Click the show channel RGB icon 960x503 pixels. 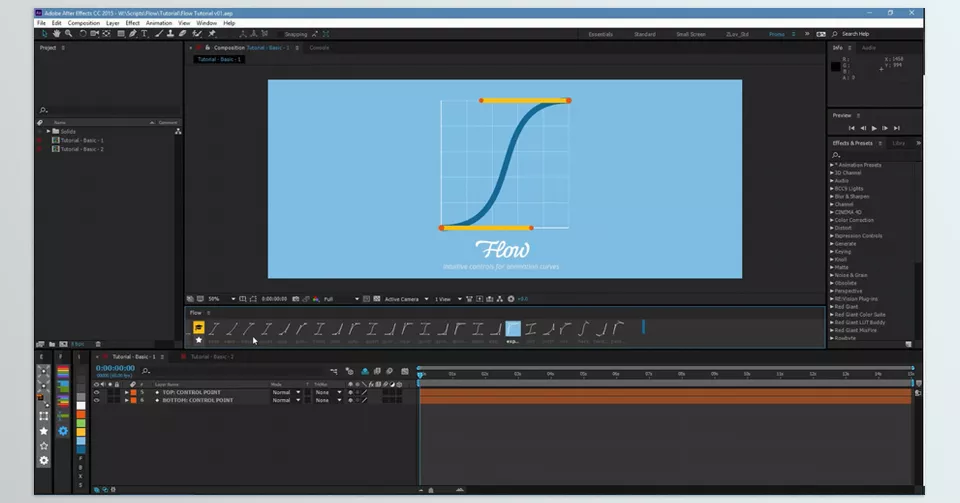tap(316, 299)
